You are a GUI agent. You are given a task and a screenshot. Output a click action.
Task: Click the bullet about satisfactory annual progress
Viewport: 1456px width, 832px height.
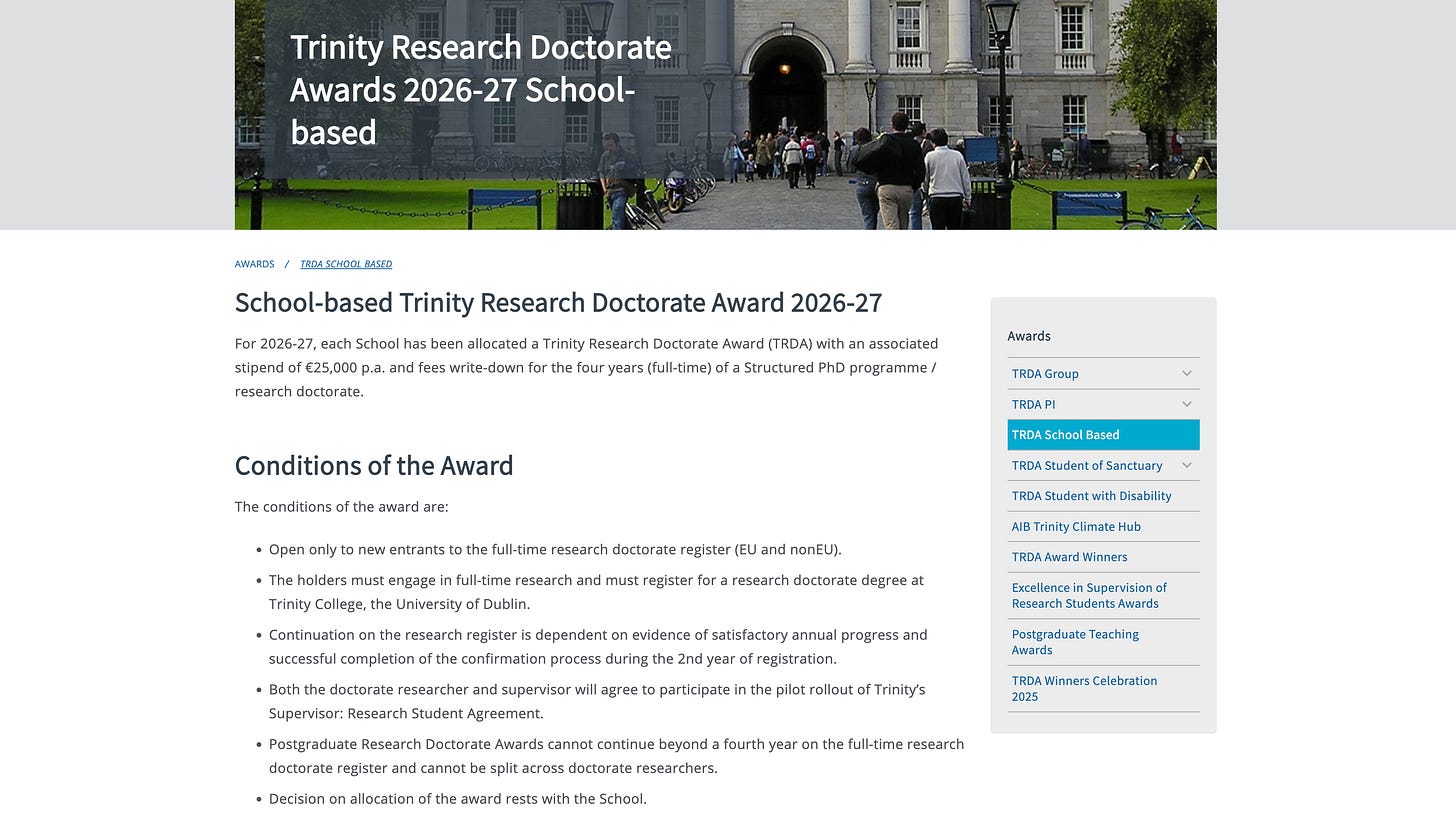[x=598, y=647]
